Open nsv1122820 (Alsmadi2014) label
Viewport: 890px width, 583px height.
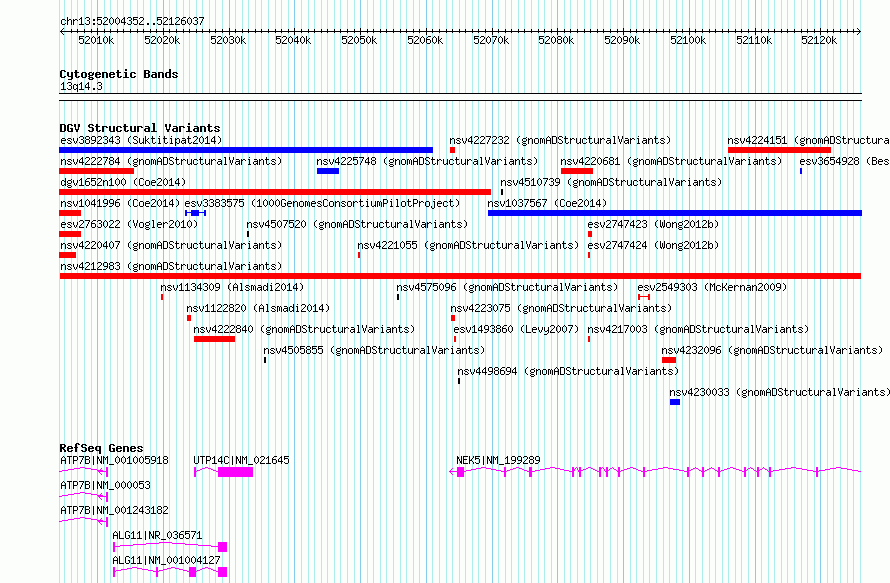click(x=258, y=308)
